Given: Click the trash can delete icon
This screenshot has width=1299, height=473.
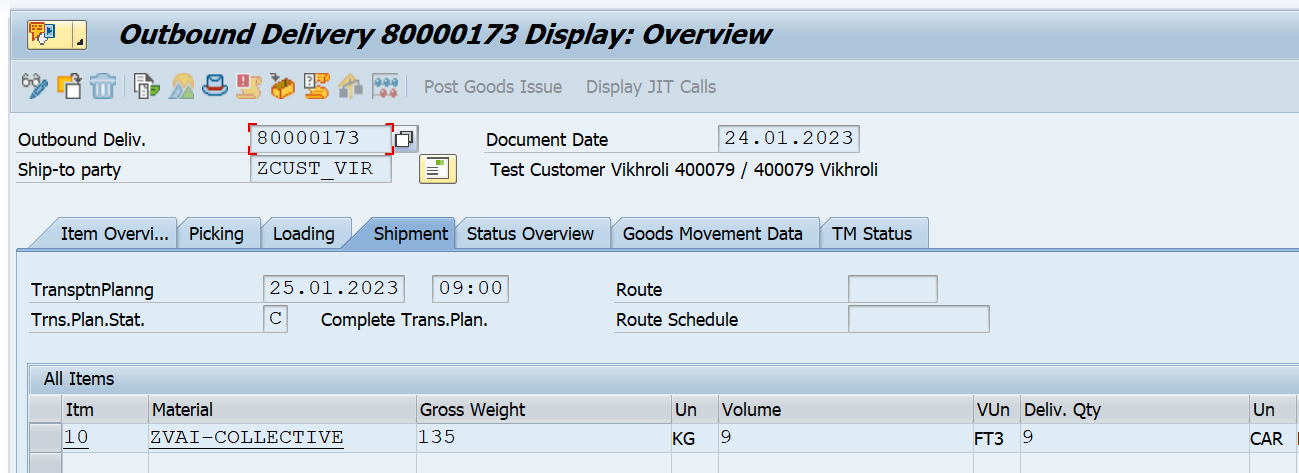Looking at the screenshot, I should pos(104,86).
